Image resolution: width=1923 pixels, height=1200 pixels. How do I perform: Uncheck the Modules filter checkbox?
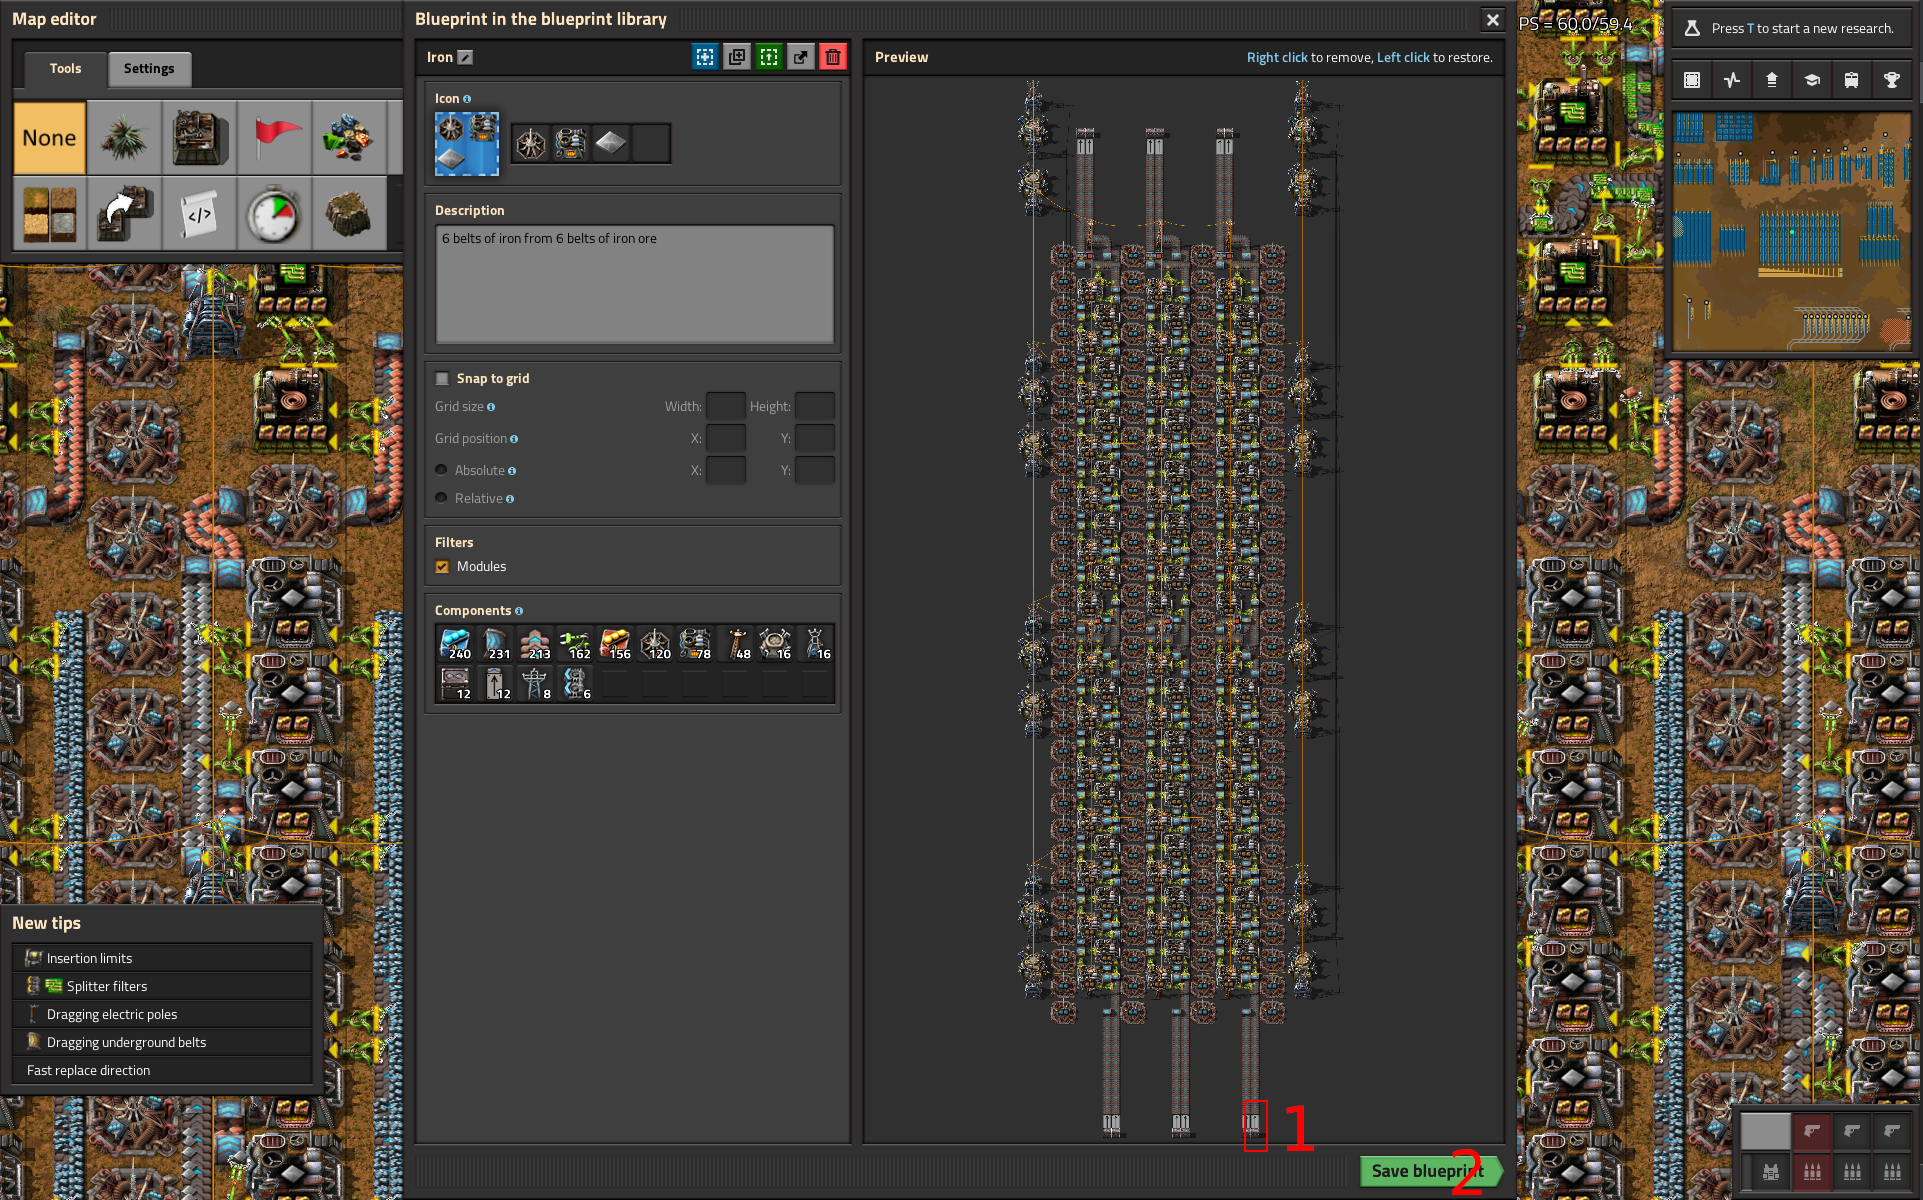click(442, 566)
